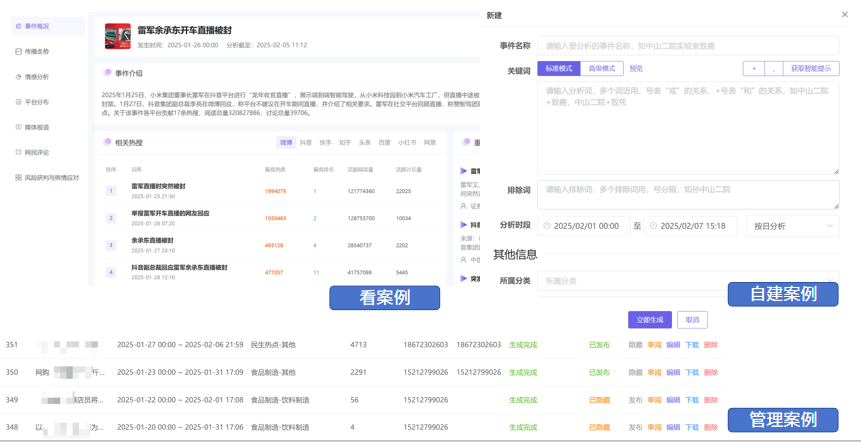Insert comma operator with , button
This screenshot has width=861, height=442.
[x=774, y=69]
